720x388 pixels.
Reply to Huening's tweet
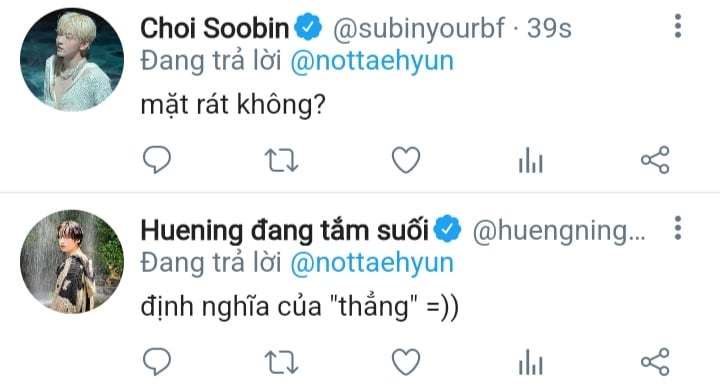pyautogui.click(x=157, y=361)
